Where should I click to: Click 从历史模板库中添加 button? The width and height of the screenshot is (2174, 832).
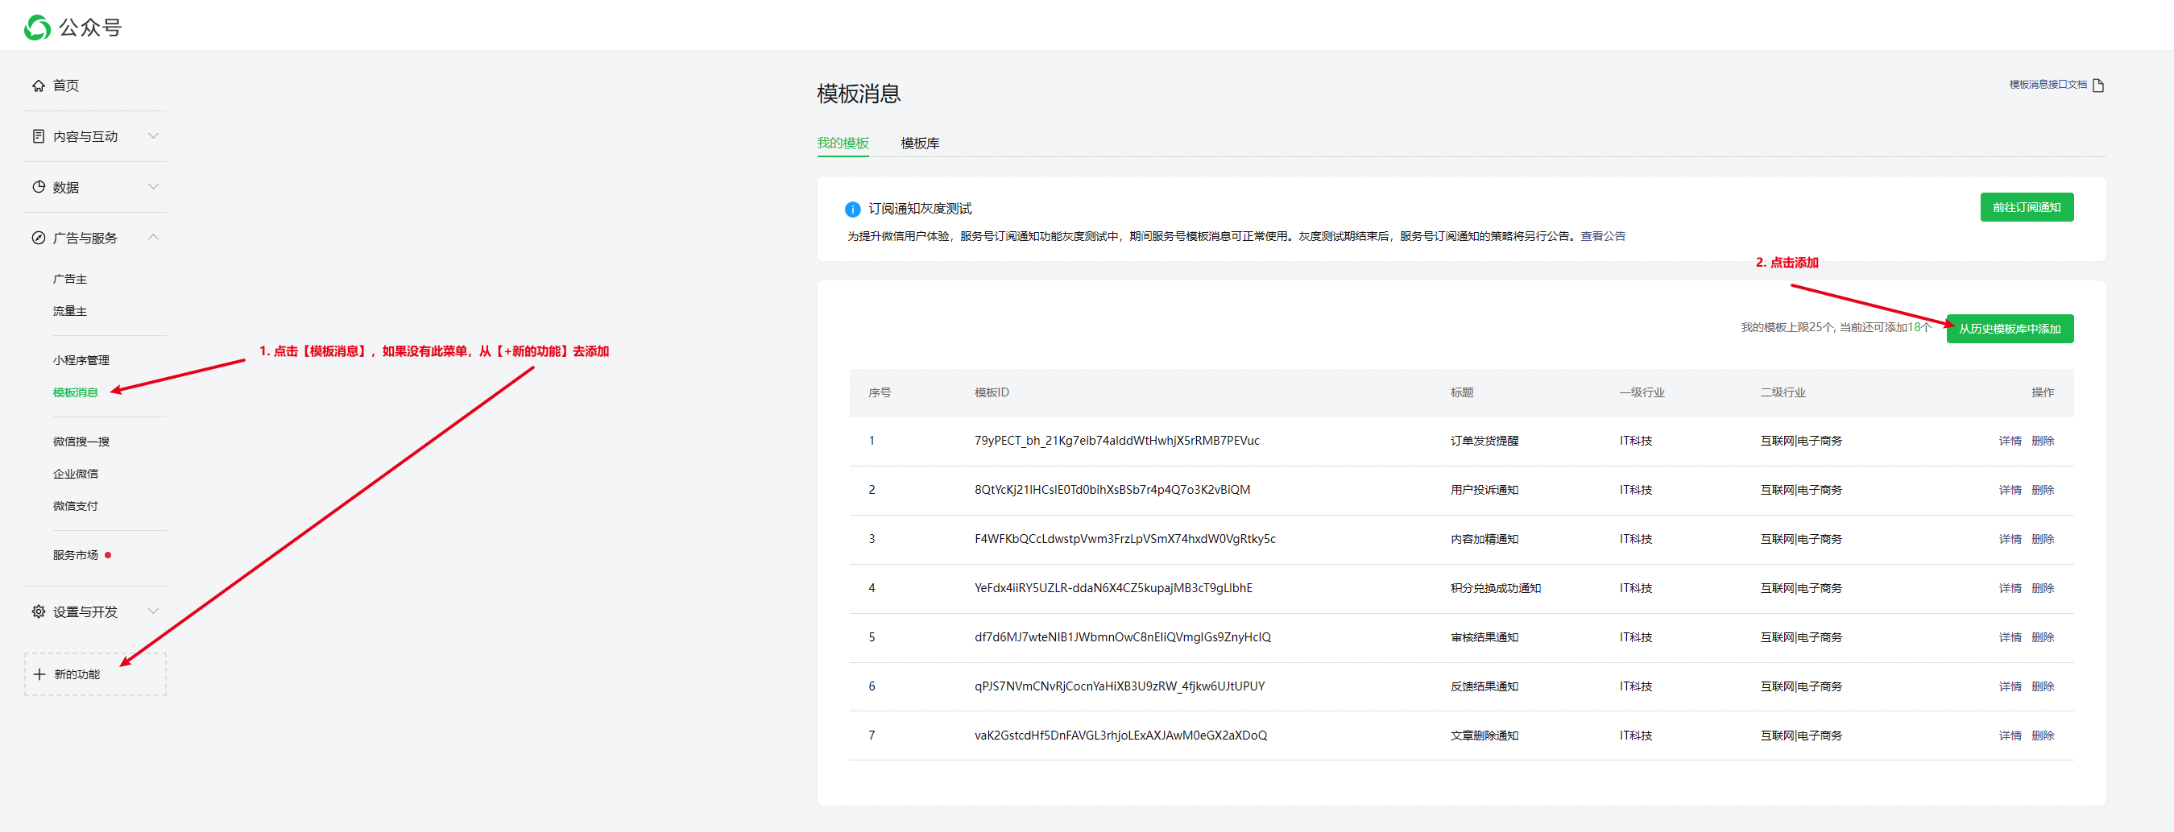(x=2009, y=329)
